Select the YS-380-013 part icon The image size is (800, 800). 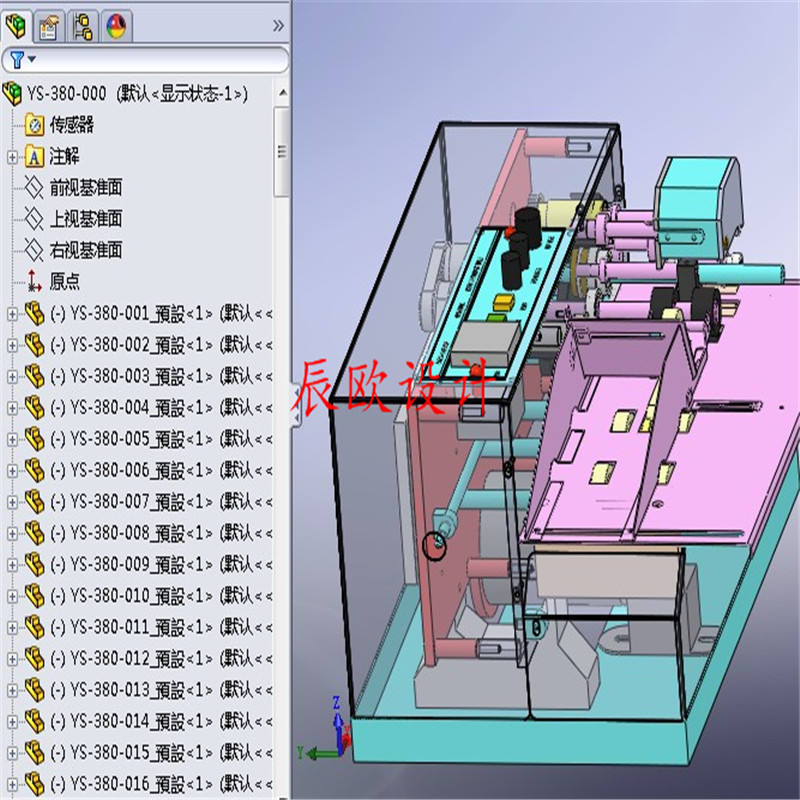[34, 690]
